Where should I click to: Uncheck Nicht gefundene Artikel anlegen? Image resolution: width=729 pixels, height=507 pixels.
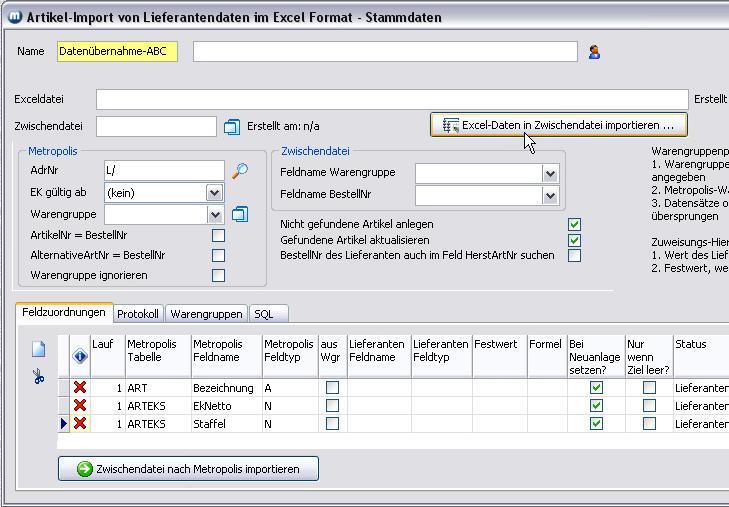click(x=574, y=225)
